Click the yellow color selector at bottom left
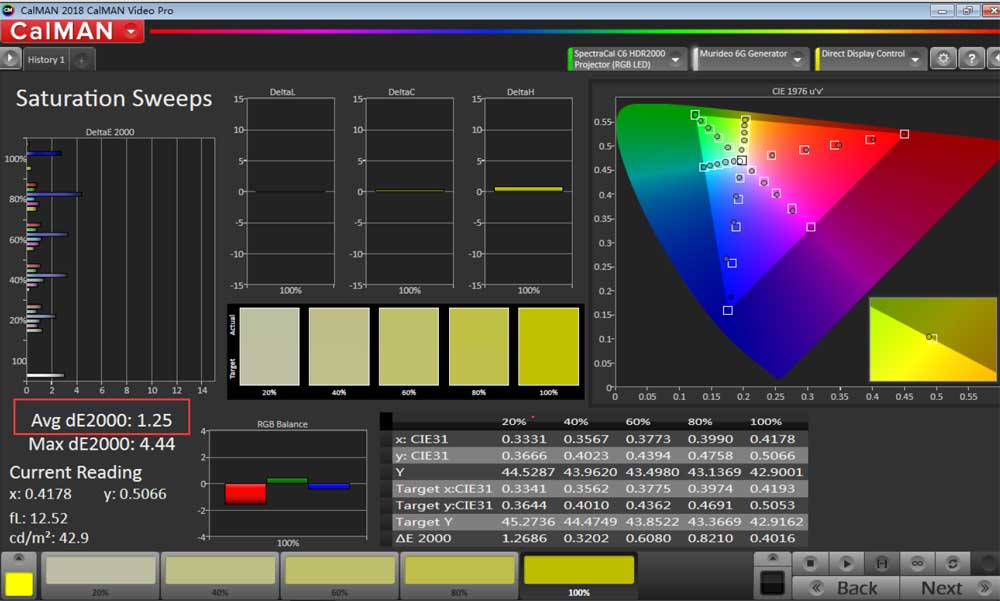Viewport: 1000px width, 601px height. click(17, 583)
